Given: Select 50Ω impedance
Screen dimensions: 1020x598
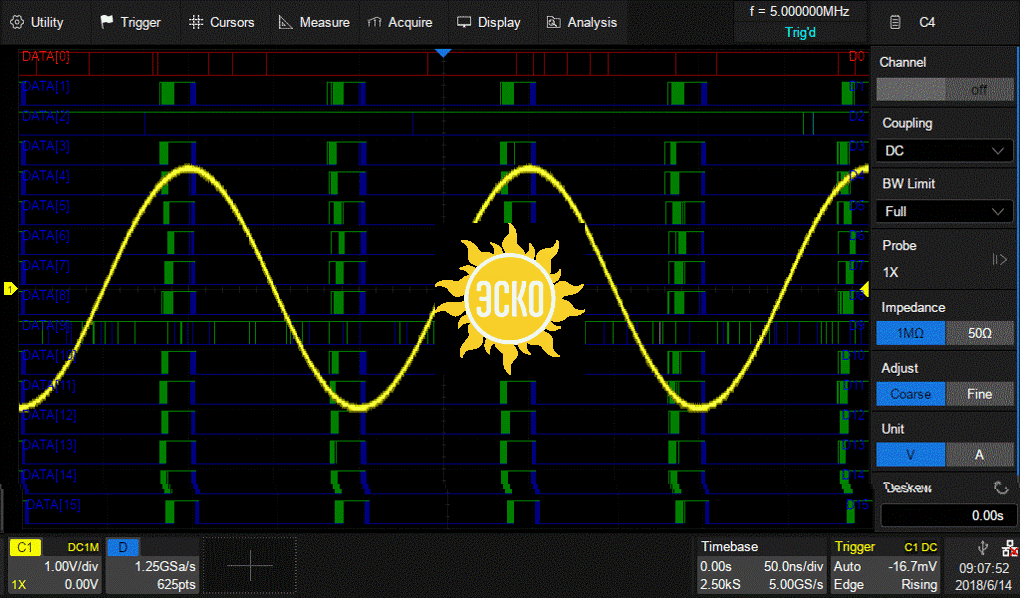Looking at the screenshot, I should (x=979, y=333).
